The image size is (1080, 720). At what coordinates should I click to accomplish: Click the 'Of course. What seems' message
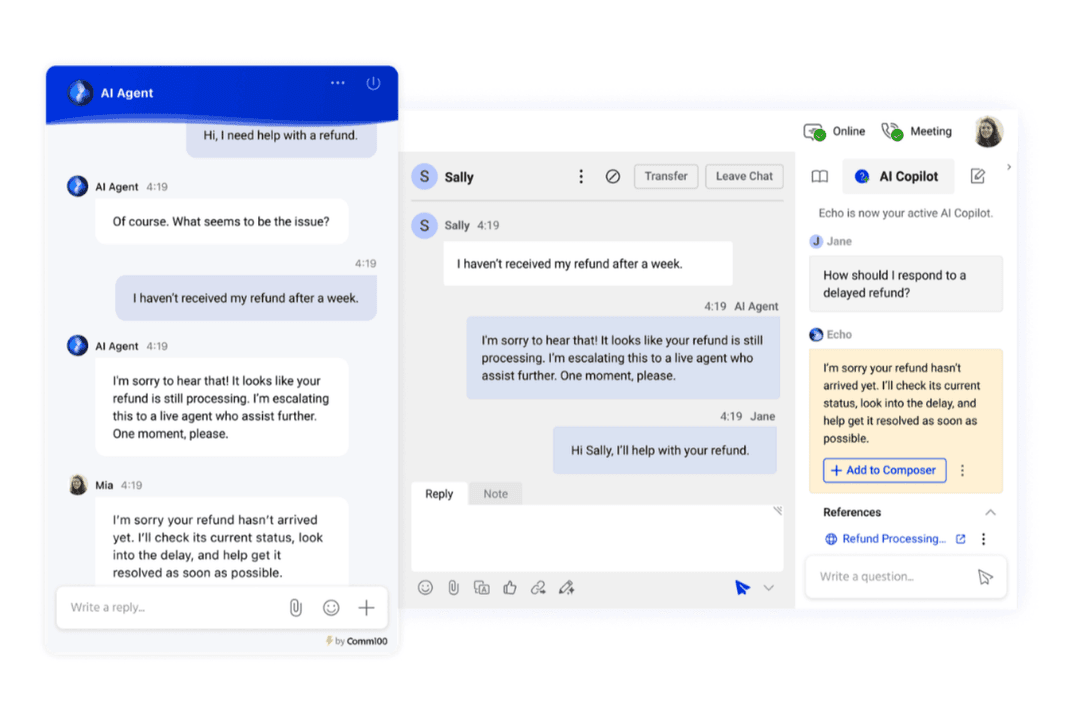[221, 221]
